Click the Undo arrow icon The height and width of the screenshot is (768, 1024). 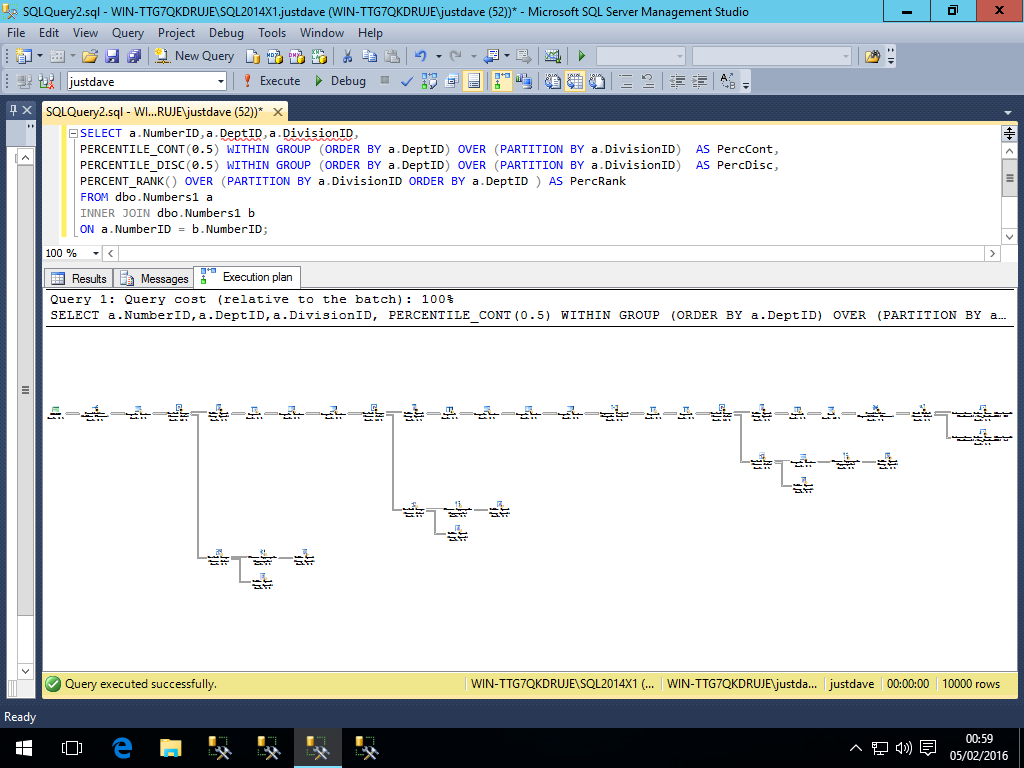click(x=421, y=56)
